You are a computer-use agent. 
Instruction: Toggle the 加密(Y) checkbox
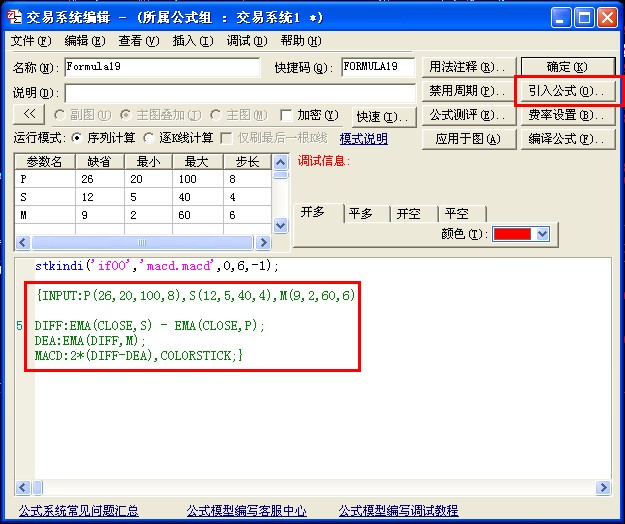tap(286, 116)
